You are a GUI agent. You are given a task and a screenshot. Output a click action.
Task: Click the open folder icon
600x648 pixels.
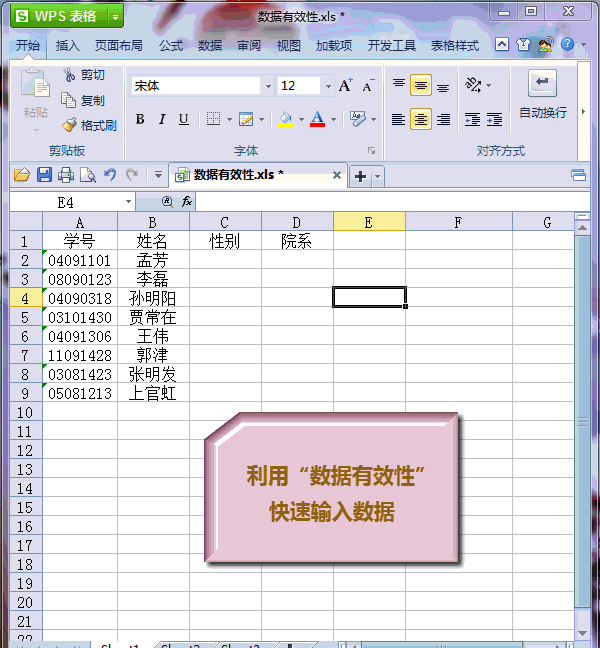tap(22, 175)
